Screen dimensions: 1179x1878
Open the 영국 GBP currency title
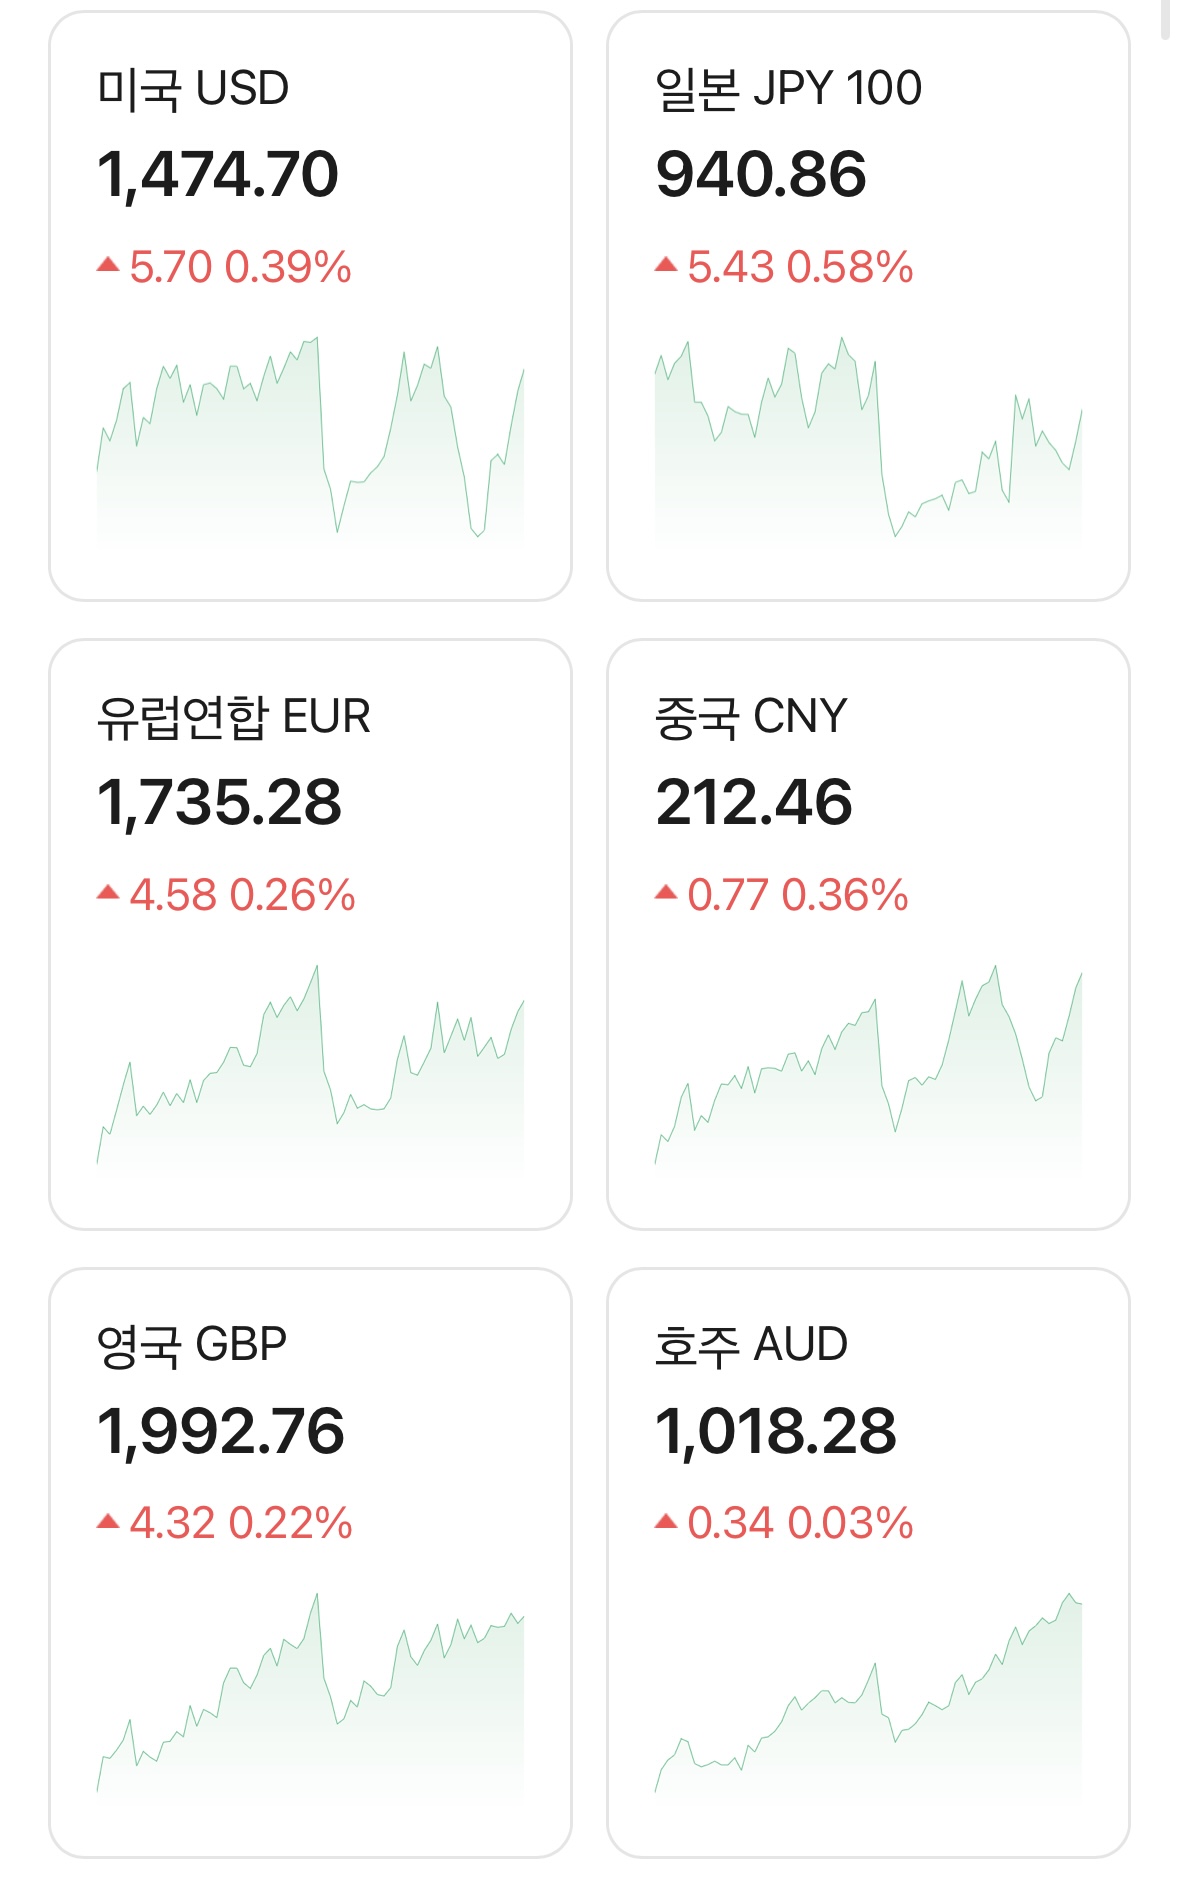[x=192, y=1345]
